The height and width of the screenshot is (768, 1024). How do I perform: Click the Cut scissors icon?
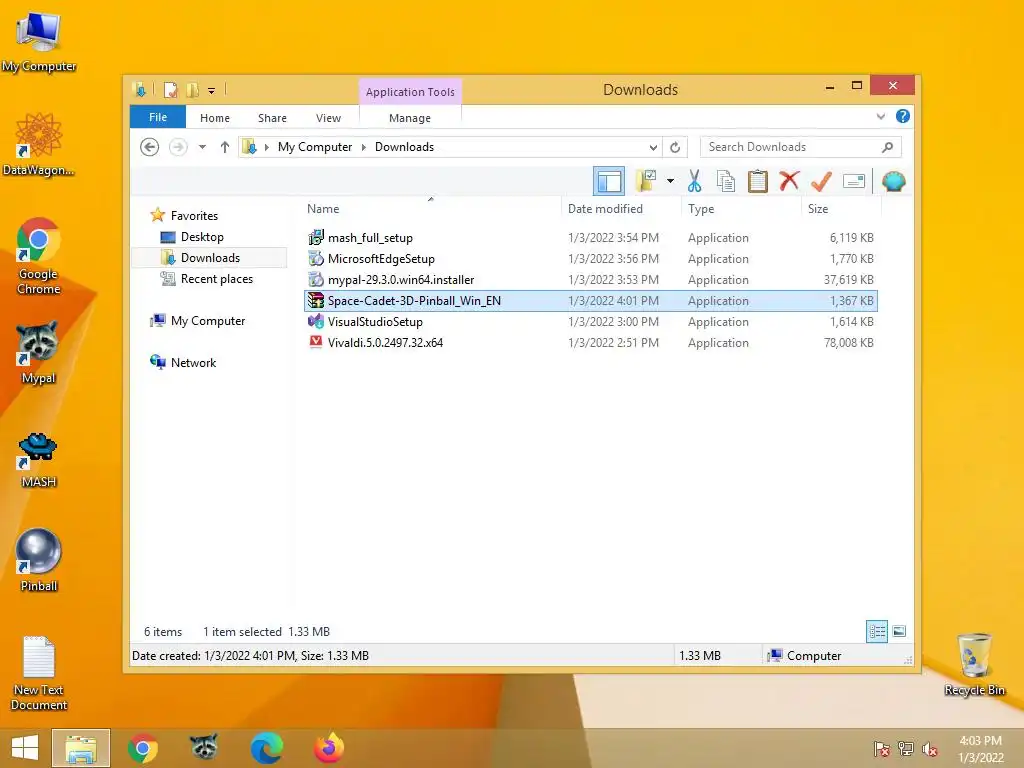(694, 181)
